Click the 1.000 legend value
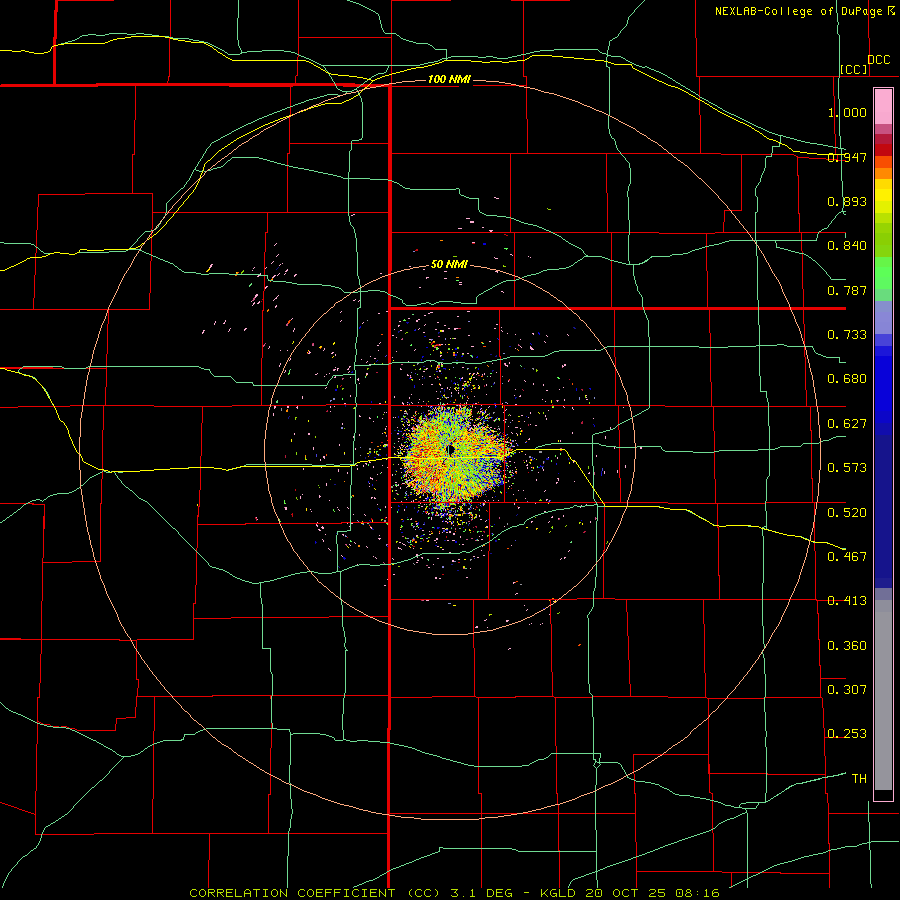This screenshot has height=900, width=900. [847, 112]
